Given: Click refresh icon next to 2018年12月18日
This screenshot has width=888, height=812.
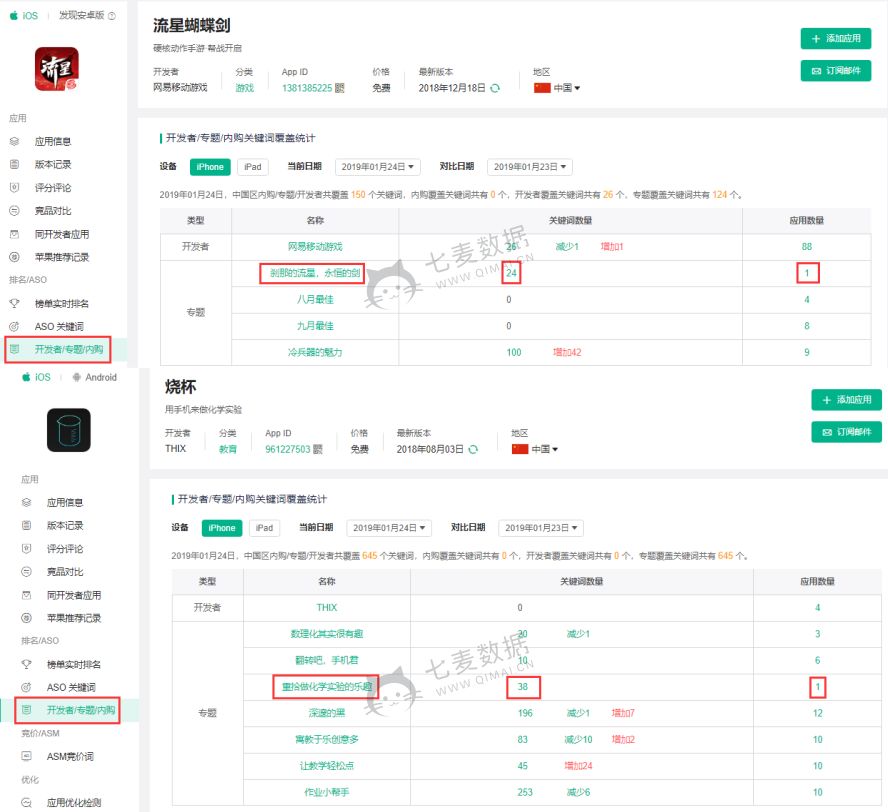Looking at the screenshot, I should click(x=495, y=88).
